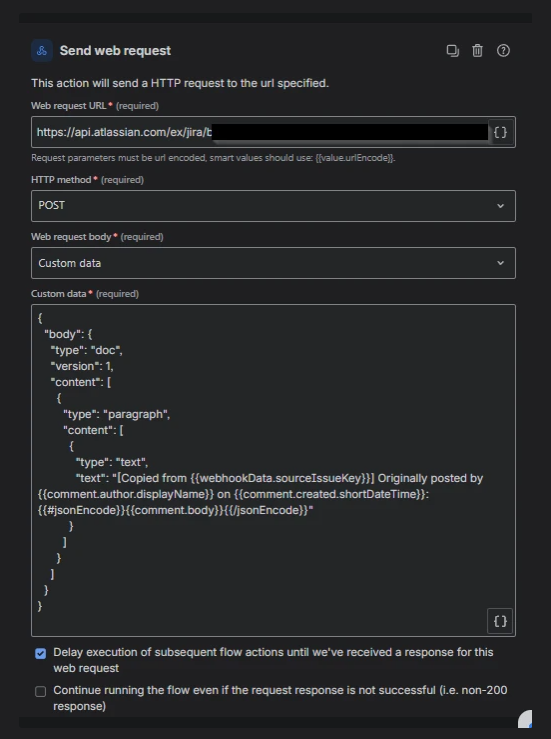Screen dimensions: 551x739
Task: Click the partial widget icon at bottom-right corner
Action: [x=525, y=719]
